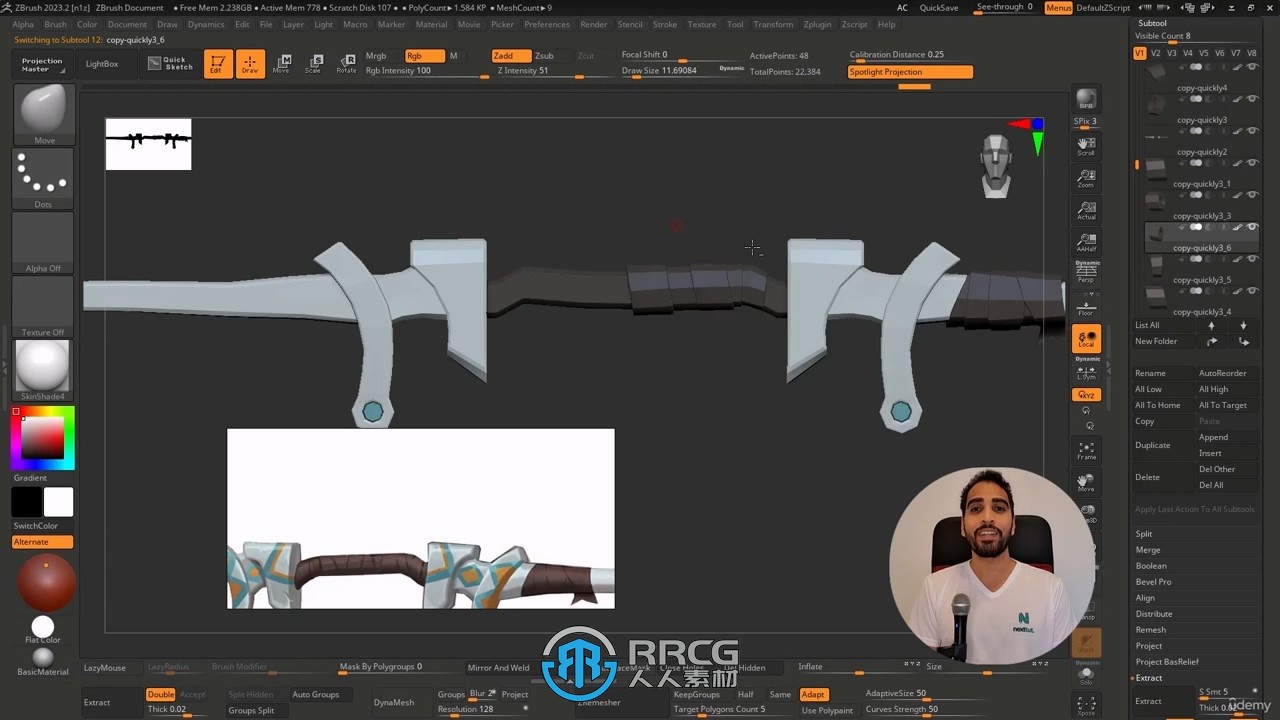
Task: Adjust the Z Intensity slider
Action: [553, 71]
